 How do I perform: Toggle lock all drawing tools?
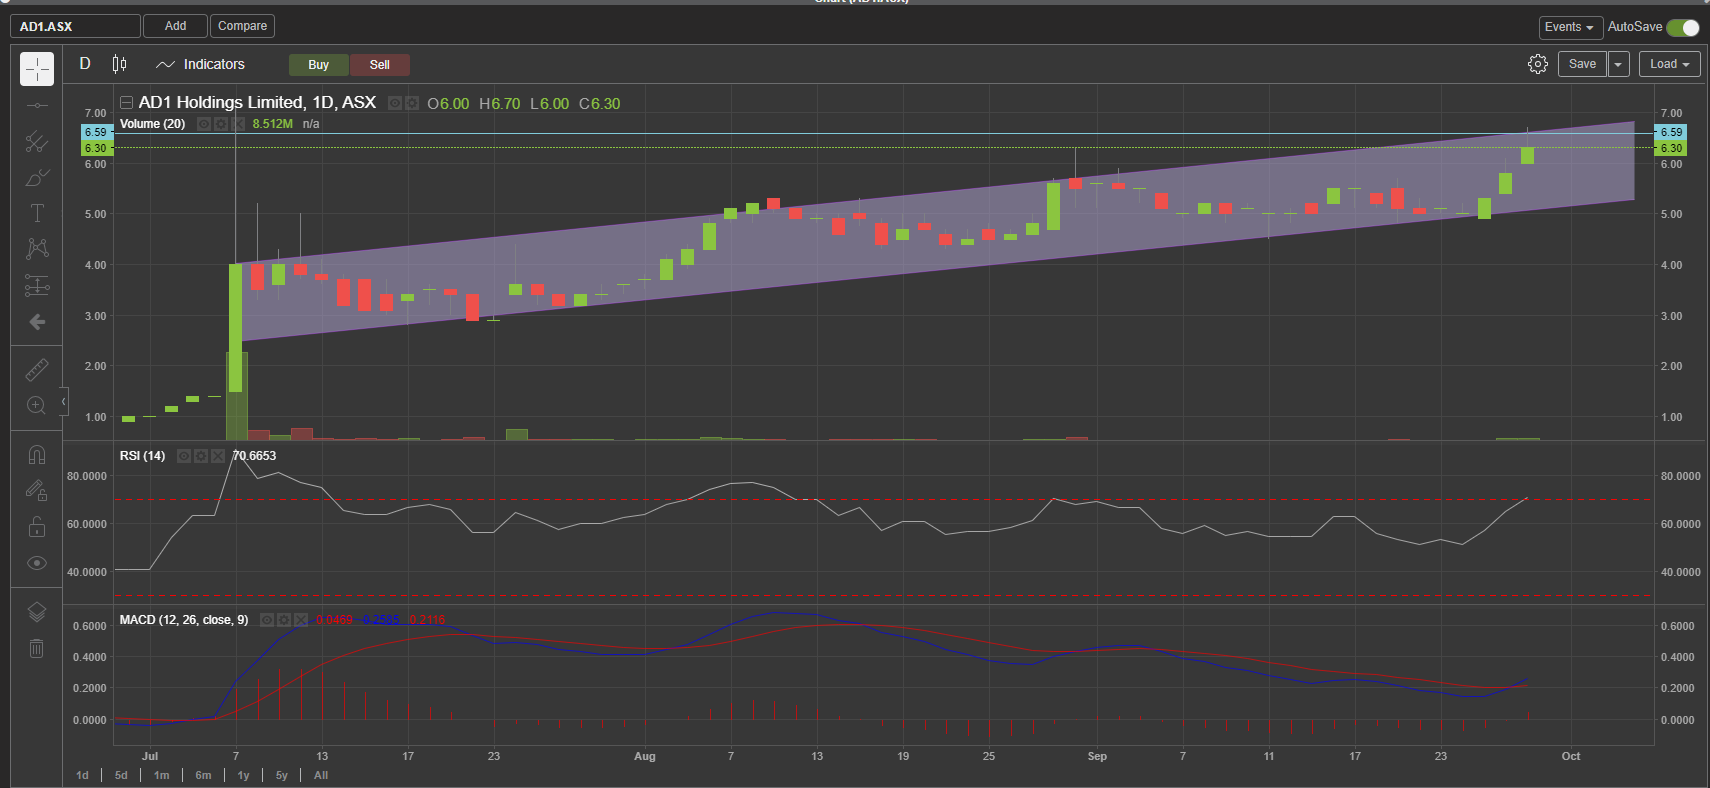click(x=37, y=526)
